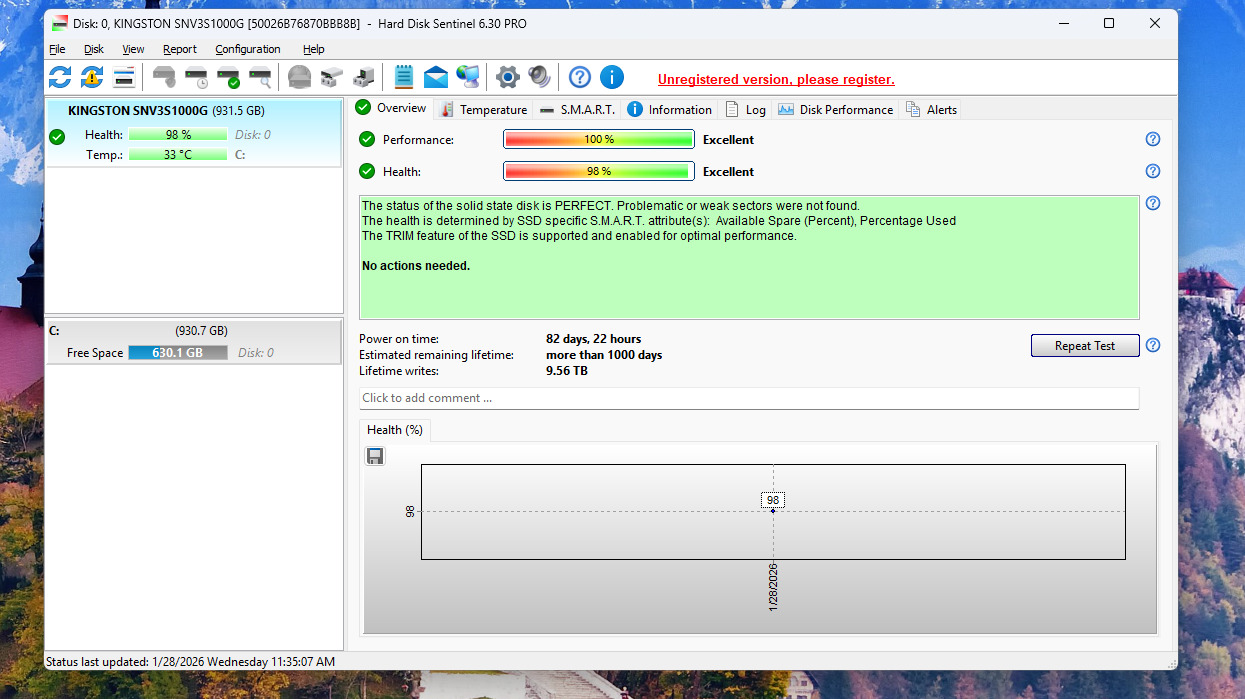Click the Repeat Test button

1085,346
